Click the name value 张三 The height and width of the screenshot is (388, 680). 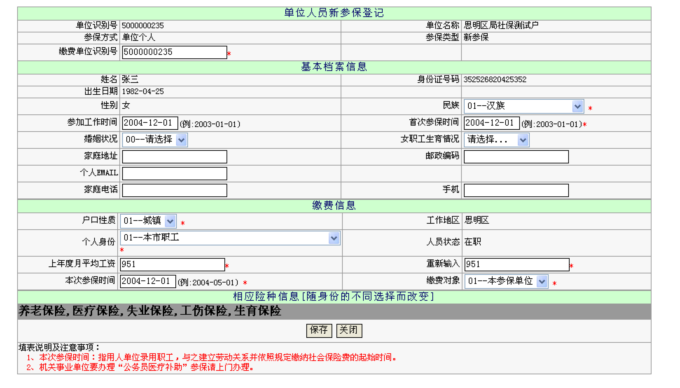point(130,80)
